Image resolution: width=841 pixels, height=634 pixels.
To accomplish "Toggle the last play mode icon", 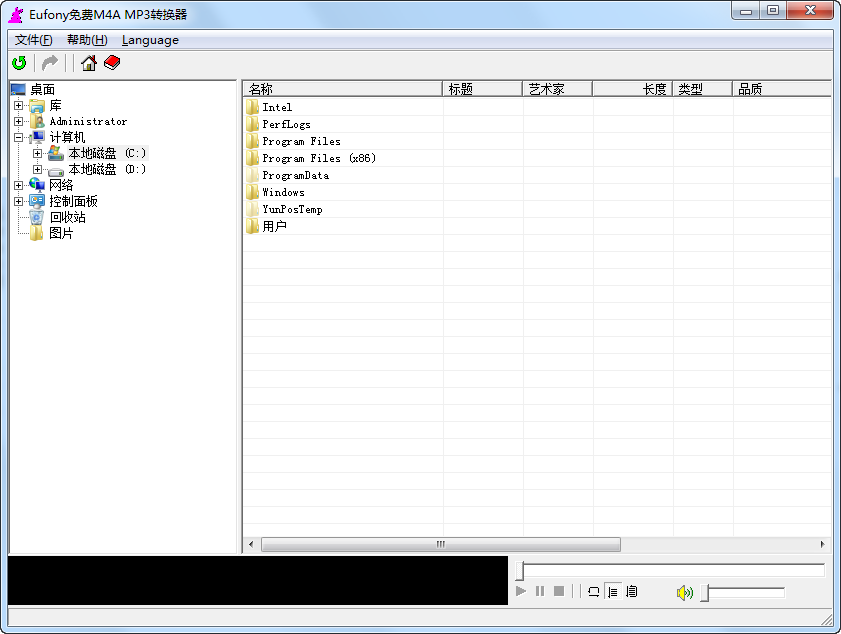I will [632, 591].
